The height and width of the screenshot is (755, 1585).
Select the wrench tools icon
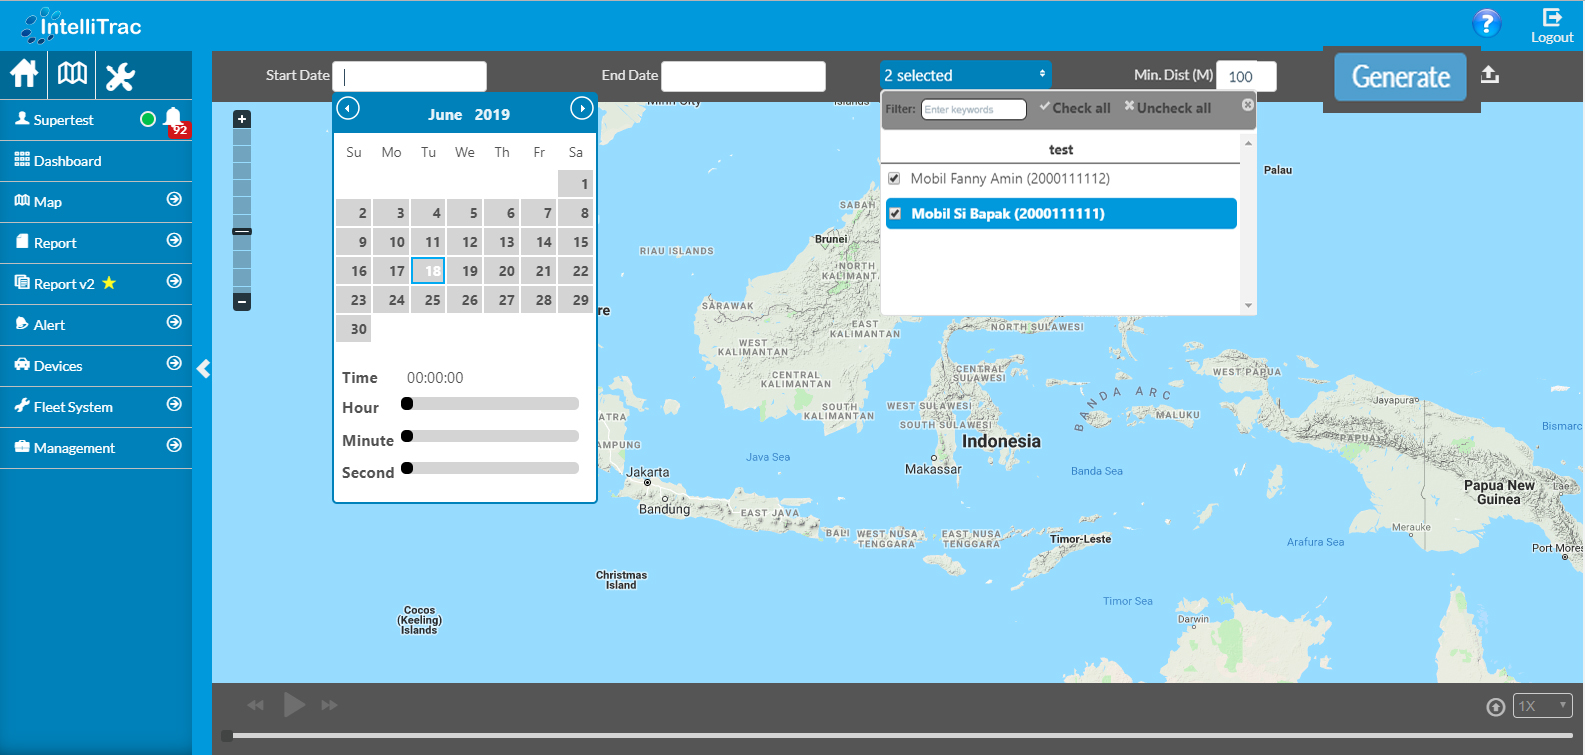[x=120, y=76]
